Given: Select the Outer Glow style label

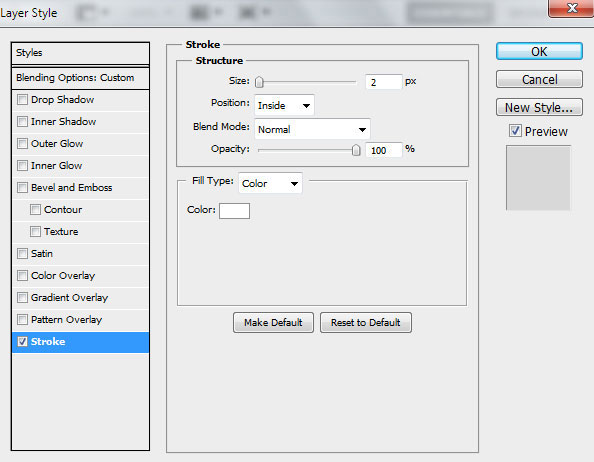Looking at the screenshot, I should 57,144.
